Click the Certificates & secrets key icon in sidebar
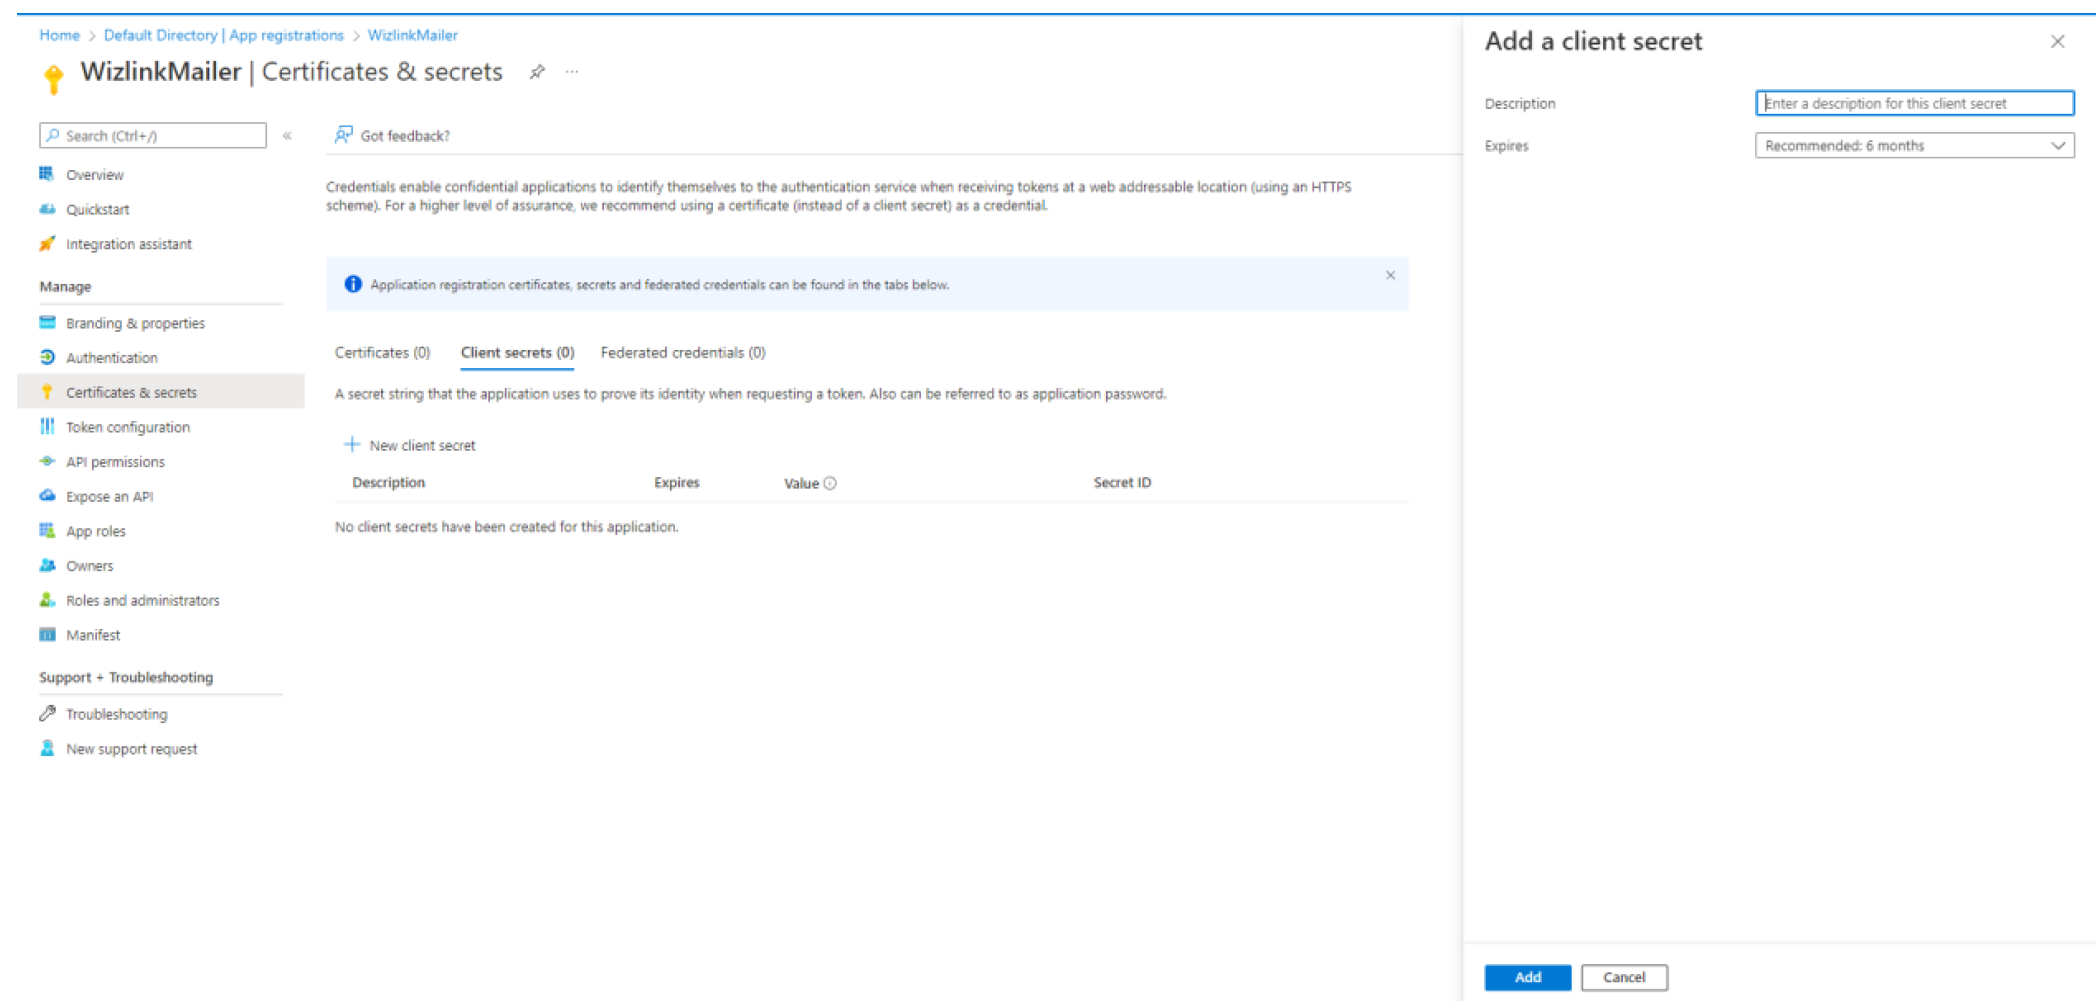The image size is (2096, 1001). pos(47,392)
